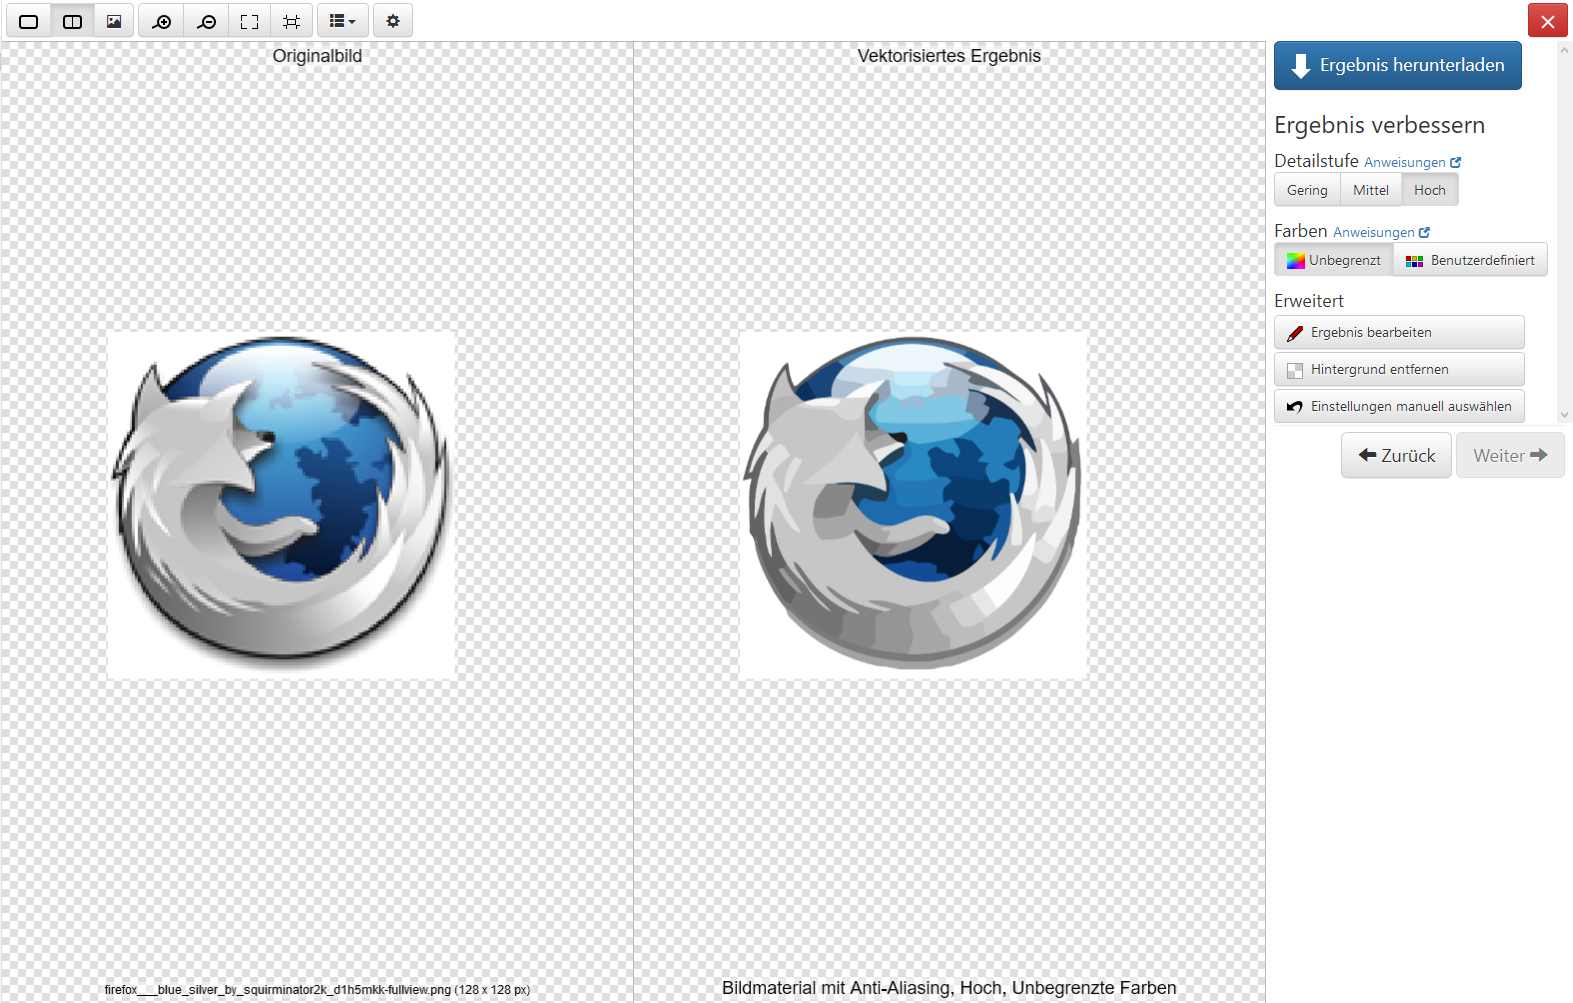Open Anweisungen link next to Detailstufe

click(1411, 162)
